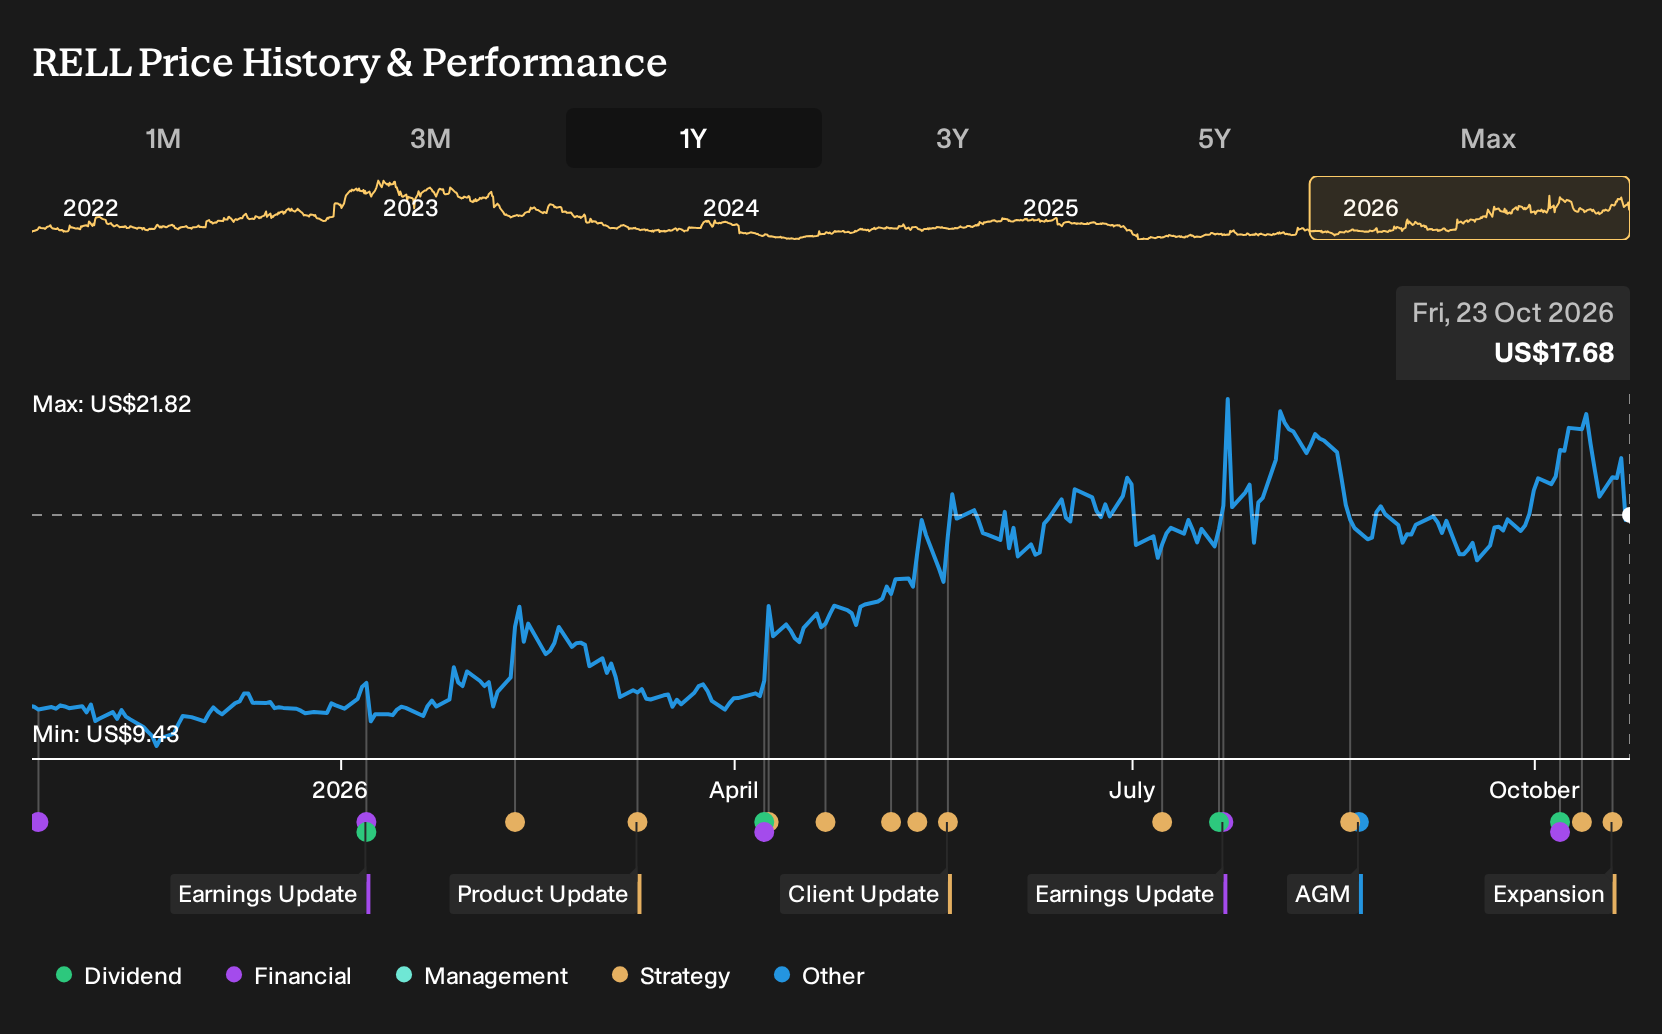Toggle the Financial legend filter
This screenshot has width=1662, height=1034.
tap(289, 976)
